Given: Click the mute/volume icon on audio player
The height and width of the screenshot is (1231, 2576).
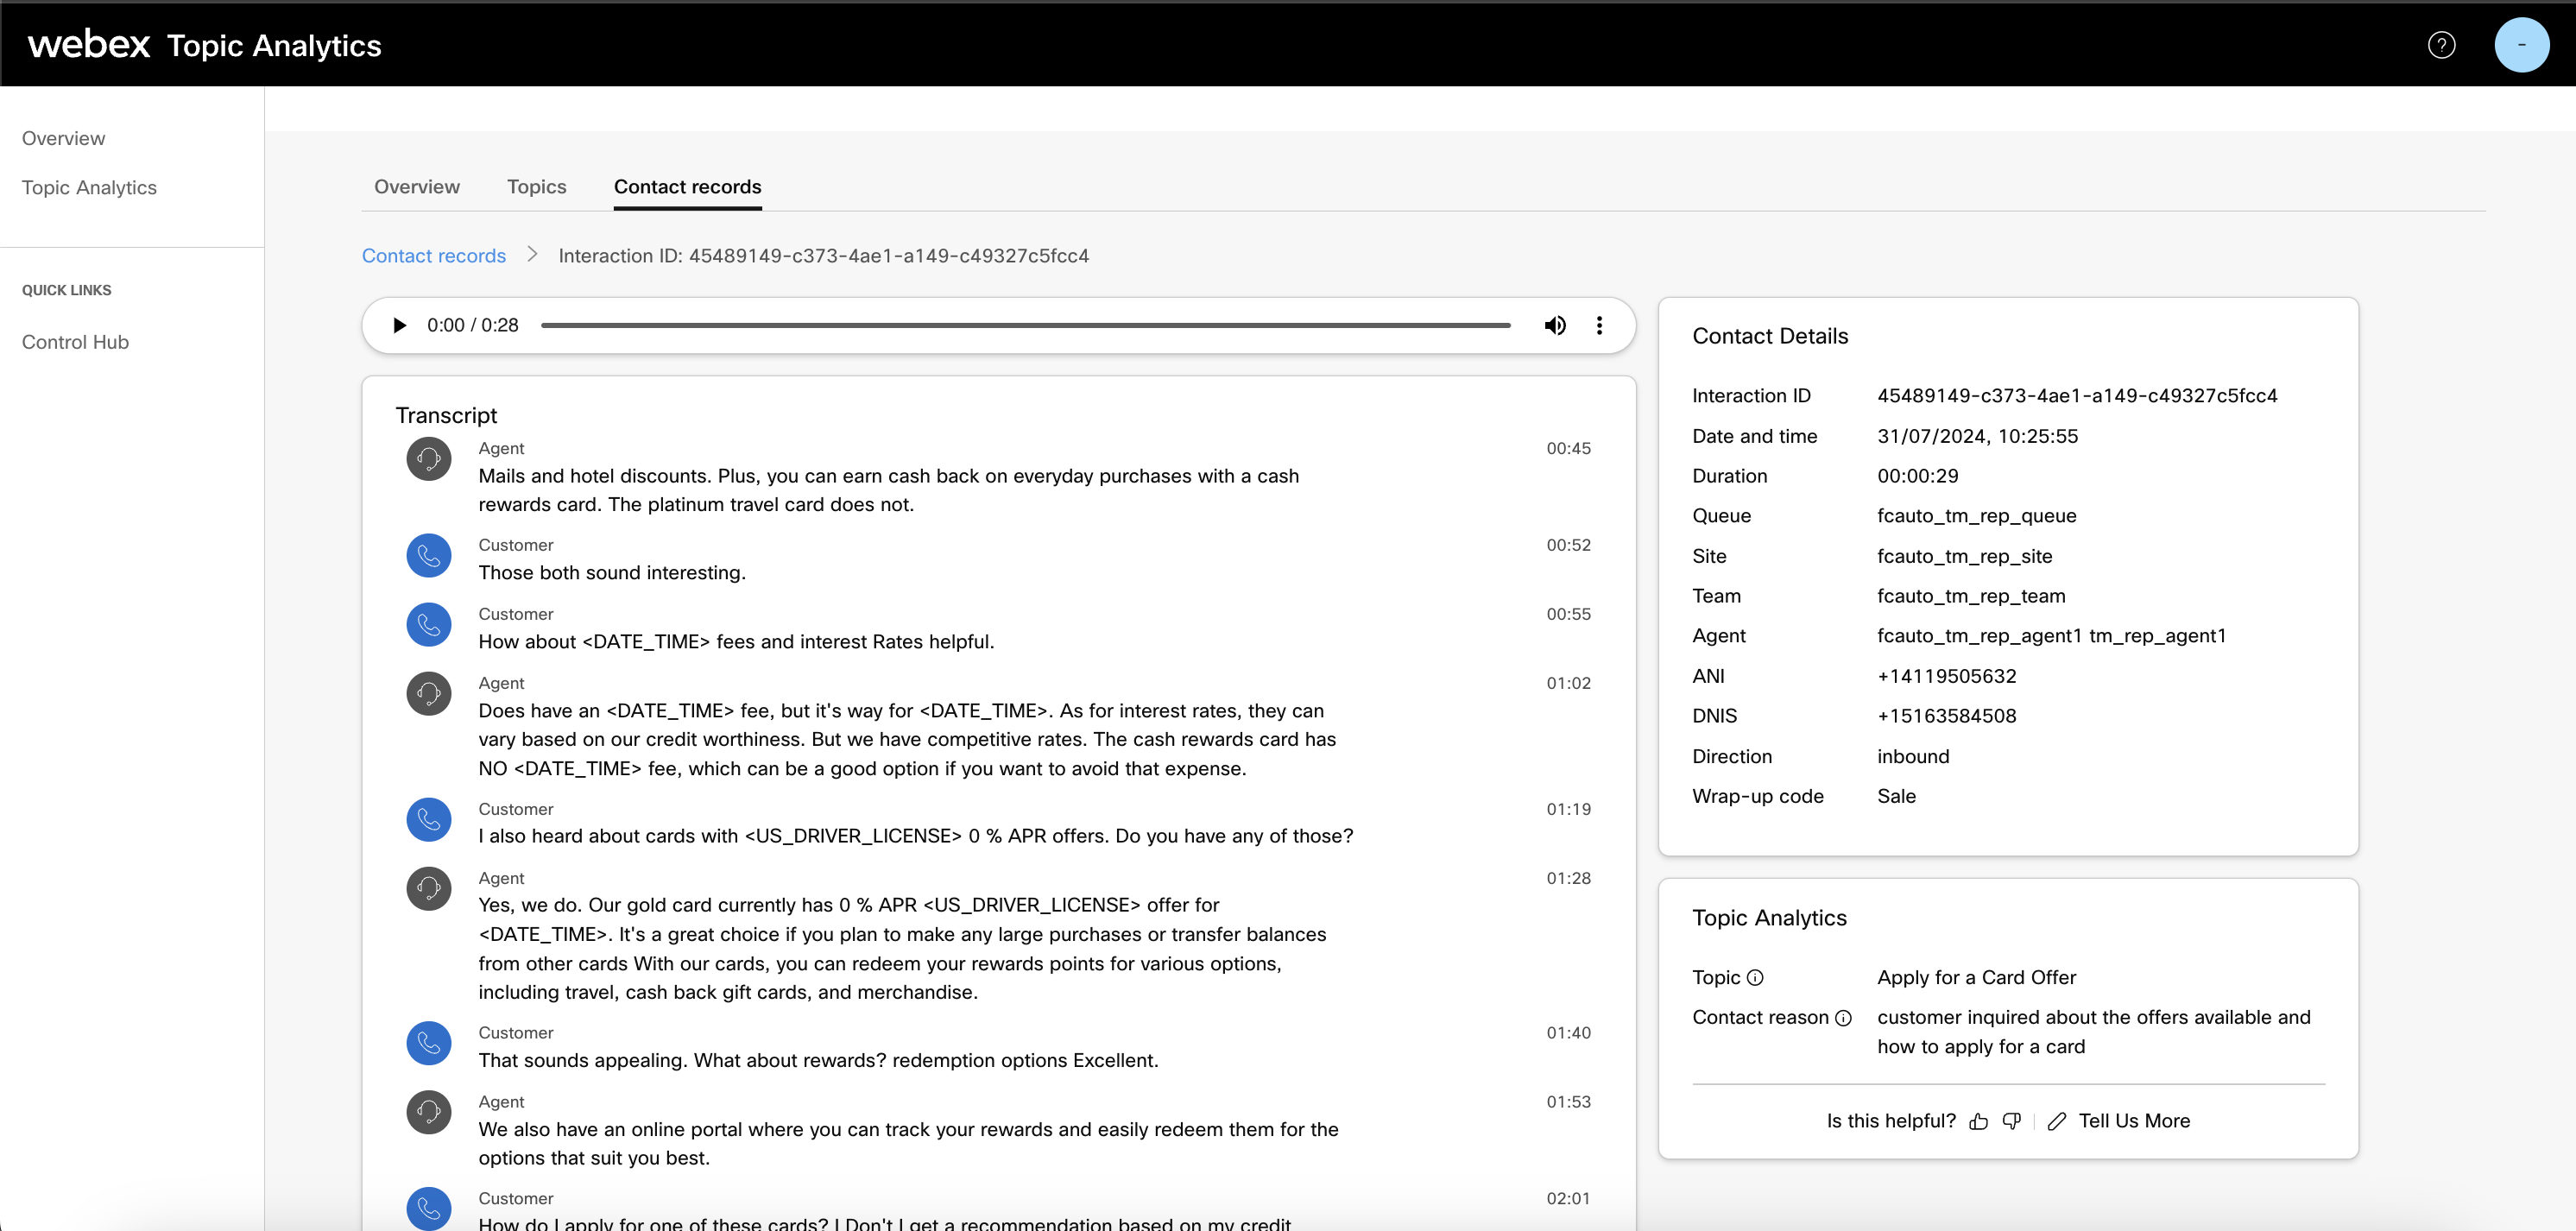Looking at the screenshot, I should 1554,324.
